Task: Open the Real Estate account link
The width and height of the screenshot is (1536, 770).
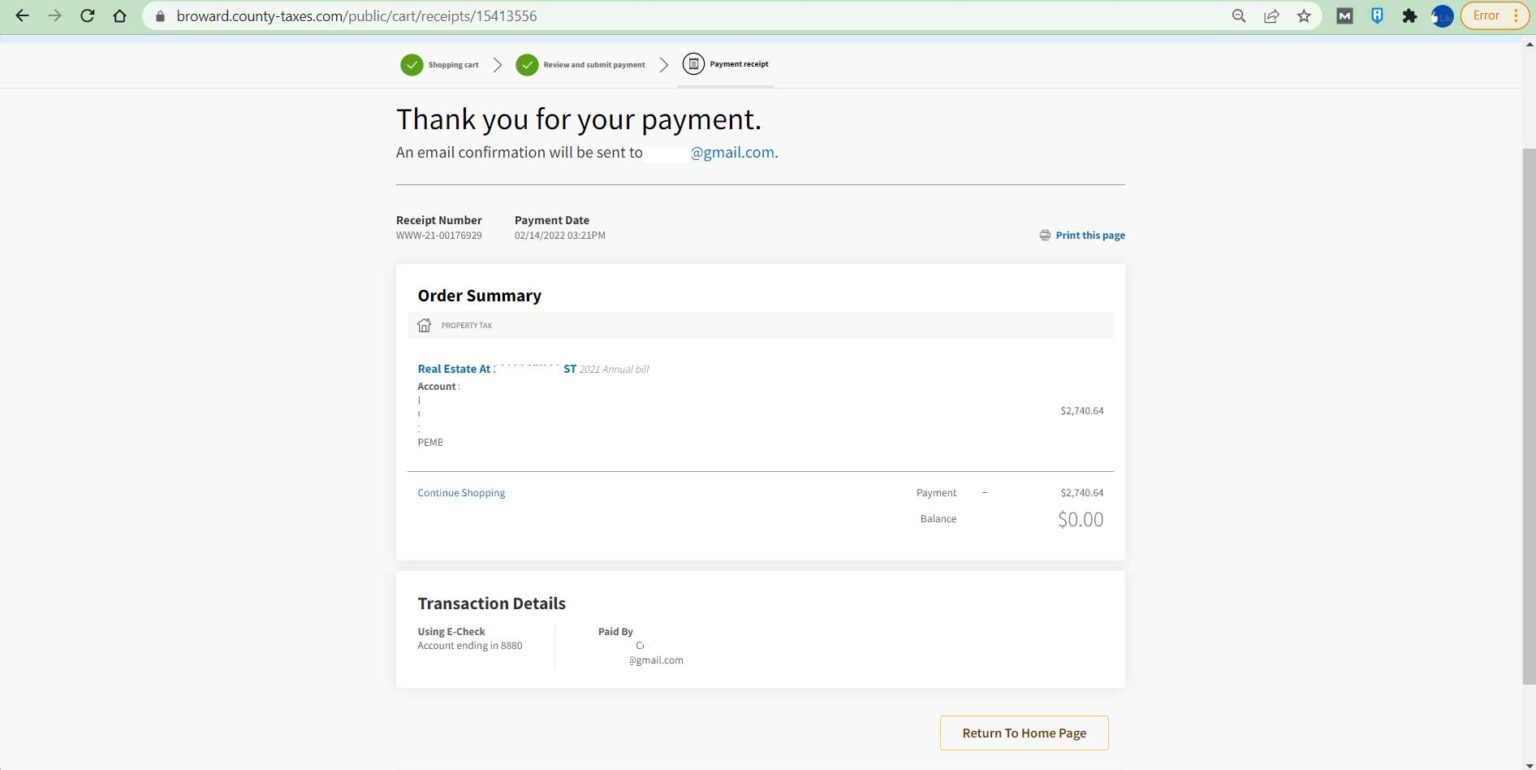Action: pos(496,369)
